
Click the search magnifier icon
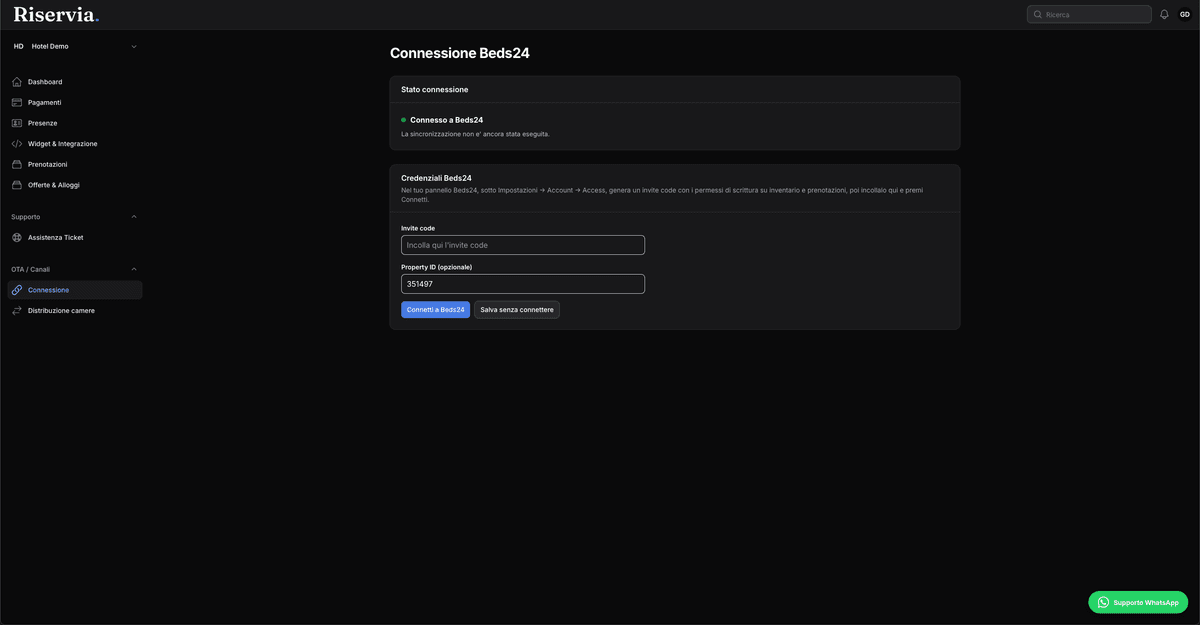(x=1038, y=15)
